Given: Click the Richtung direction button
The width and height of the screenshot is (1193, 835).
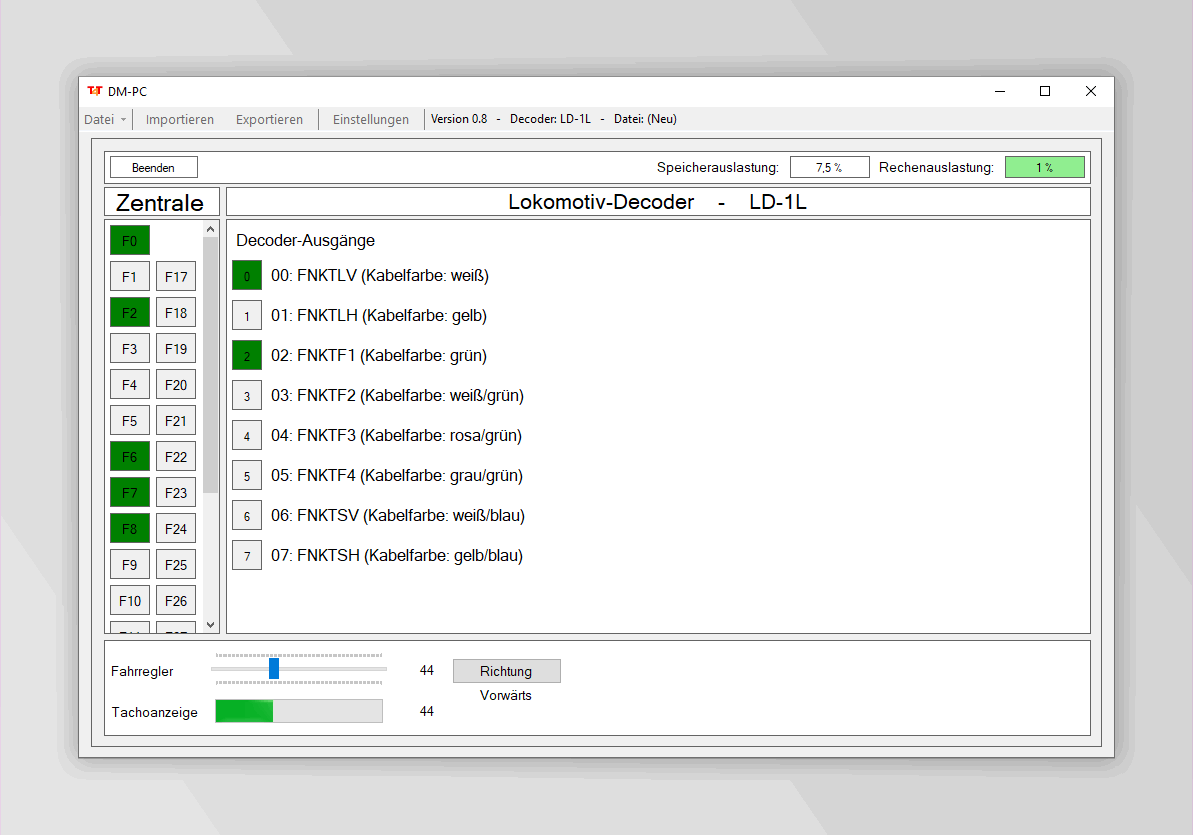Looking at the screenshot, I should click(x=507, y=671).
